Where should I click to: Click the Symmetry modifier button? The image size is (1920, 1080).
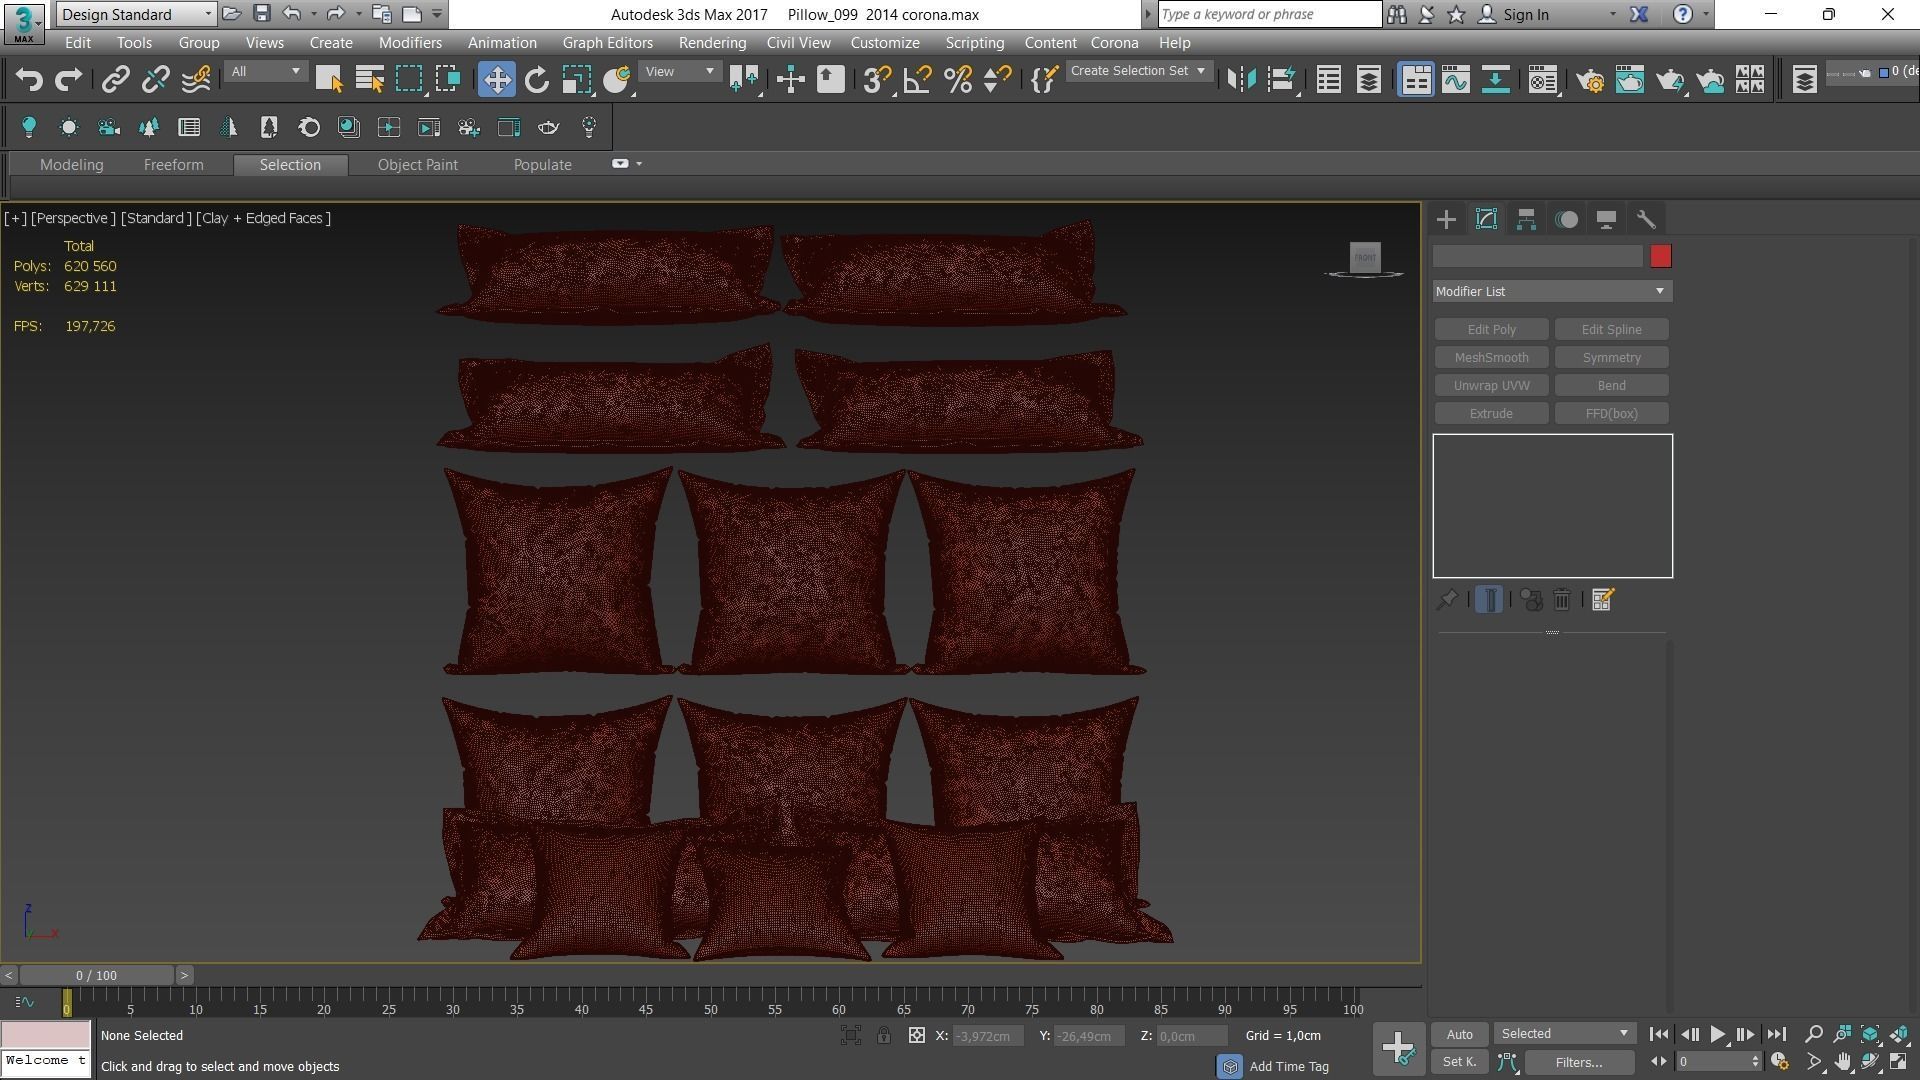1611,358
